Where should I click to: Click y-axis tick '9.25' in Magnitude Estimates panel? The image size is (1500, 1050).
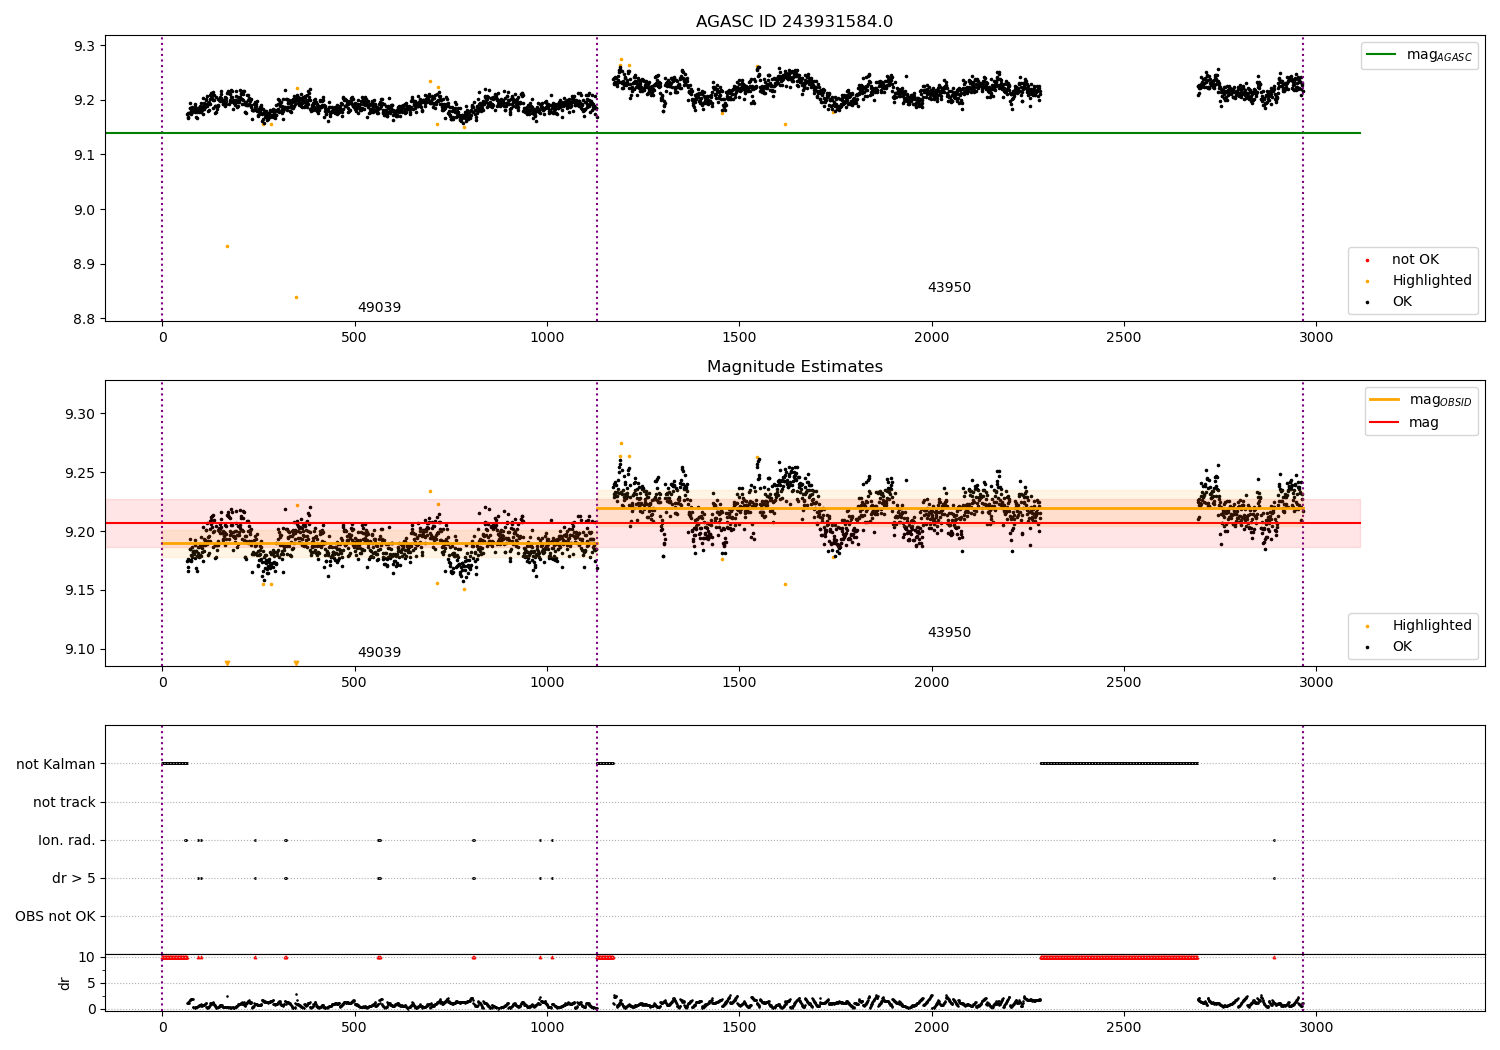[80, 474]
